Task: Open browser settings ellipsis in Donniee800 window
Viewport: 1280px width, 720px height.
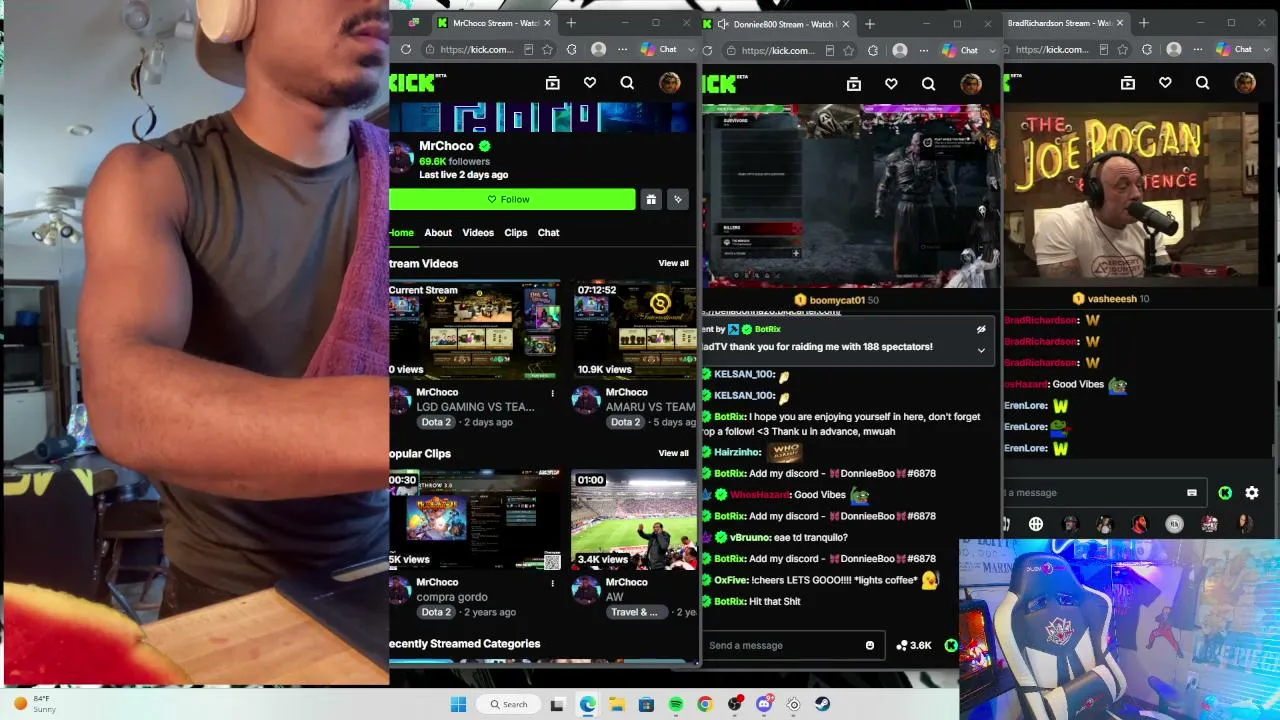Action: [x=924, y=49]
